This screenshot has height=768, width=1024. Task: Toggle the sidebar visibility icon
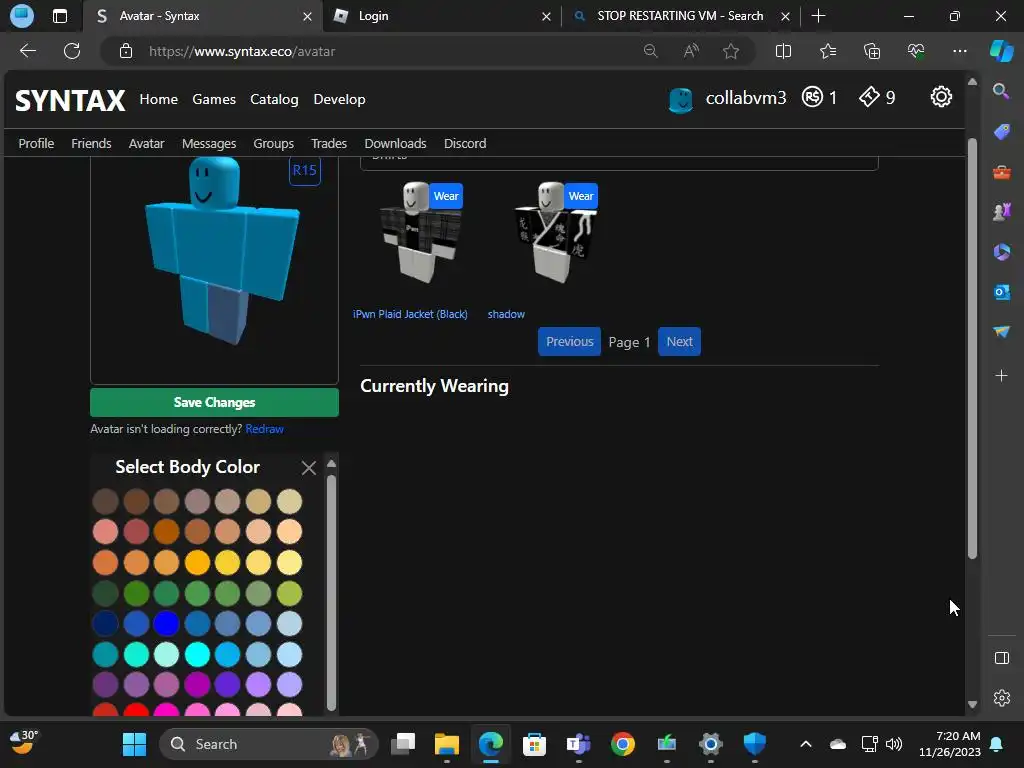tap(1001, 658)
